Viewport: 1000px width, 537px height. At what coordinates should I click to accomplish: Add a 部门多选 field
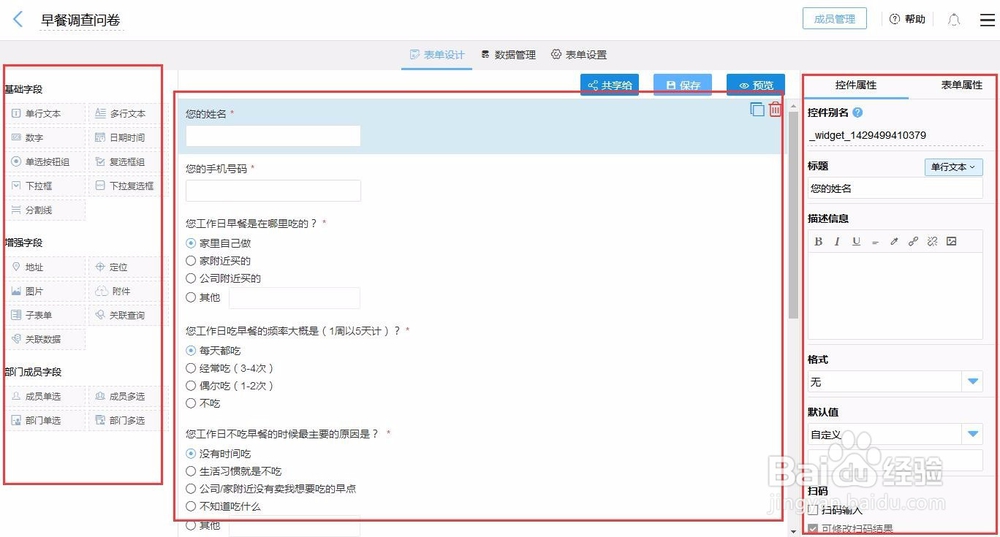tap(126, 421)
